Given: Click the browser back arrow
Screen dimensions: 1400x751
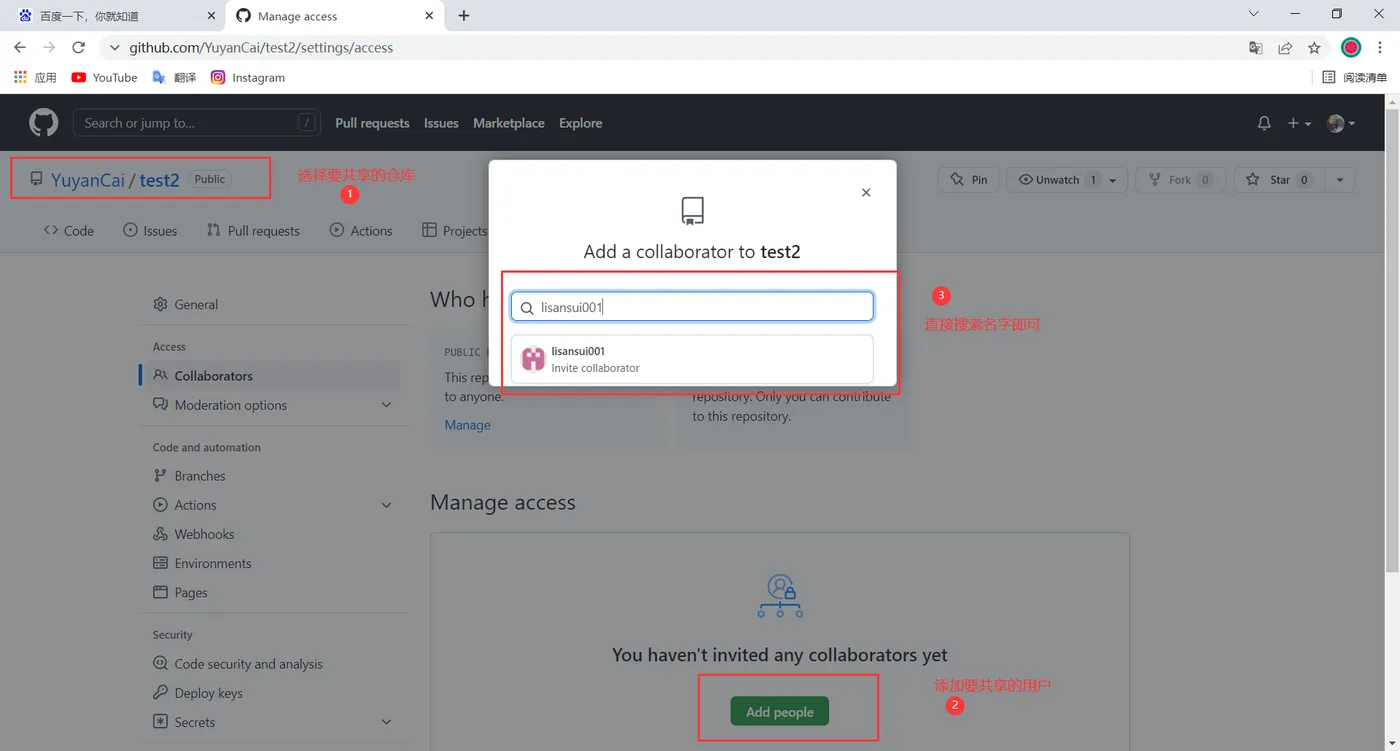Looking at the screenshot, I should [20, 47].
